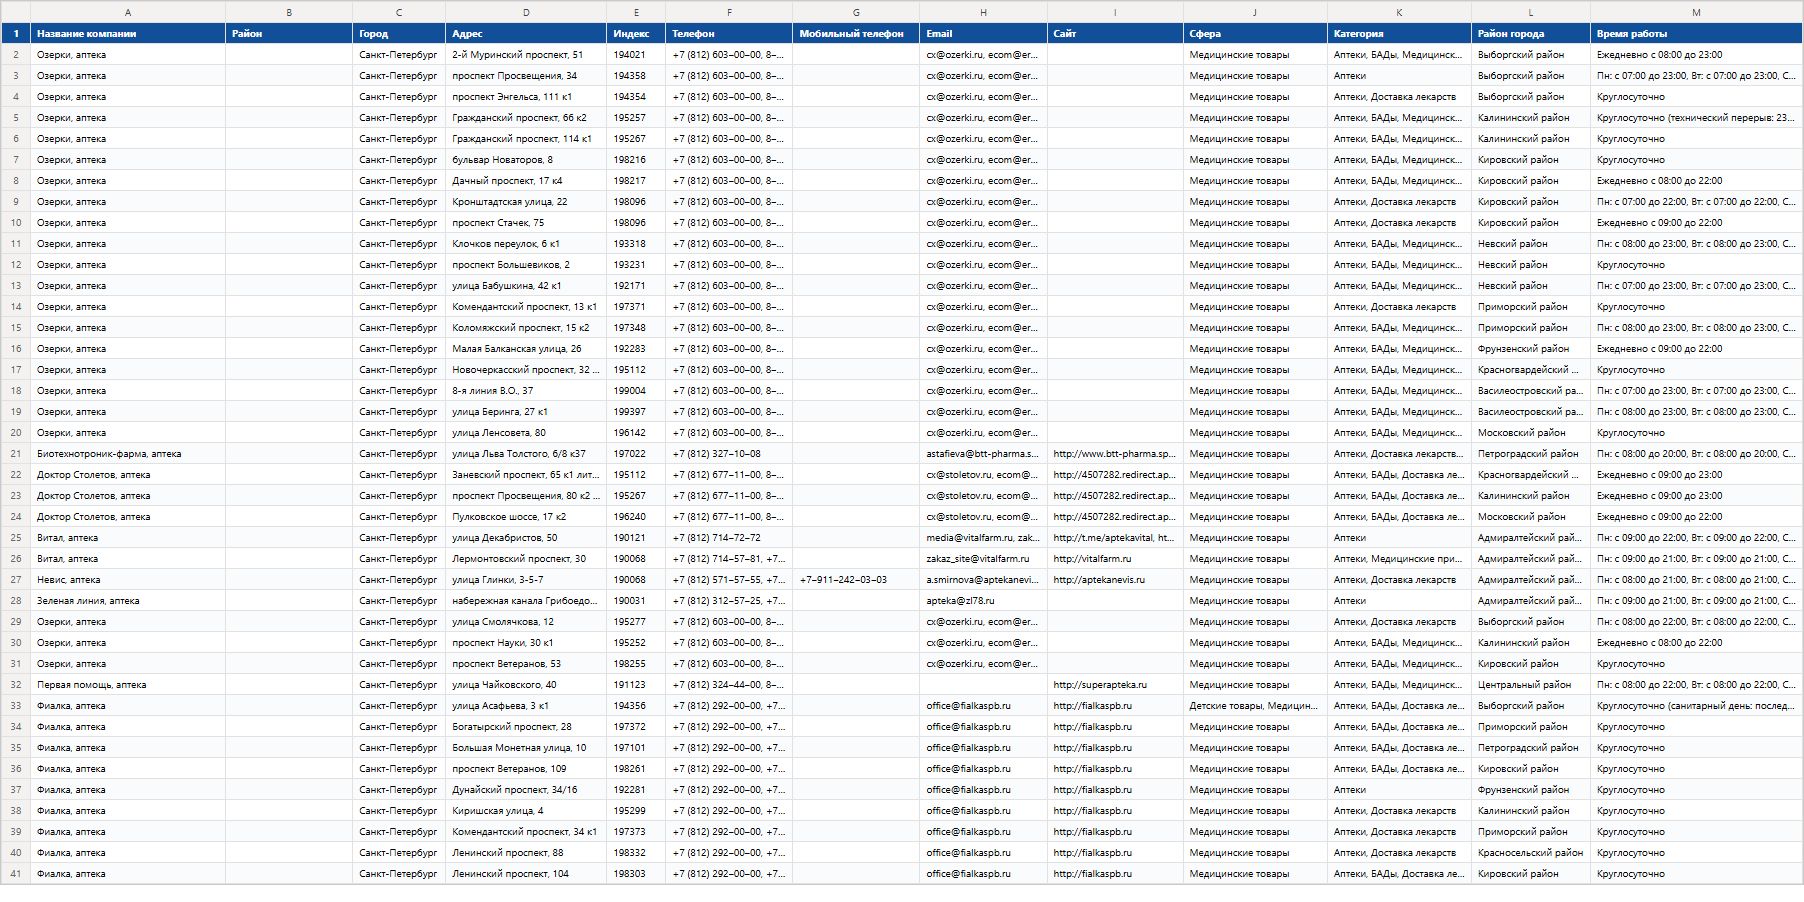The image size is (1804, 902).
Task: Click the 'Индекс' header cell
Action: [x=636, y=33]
